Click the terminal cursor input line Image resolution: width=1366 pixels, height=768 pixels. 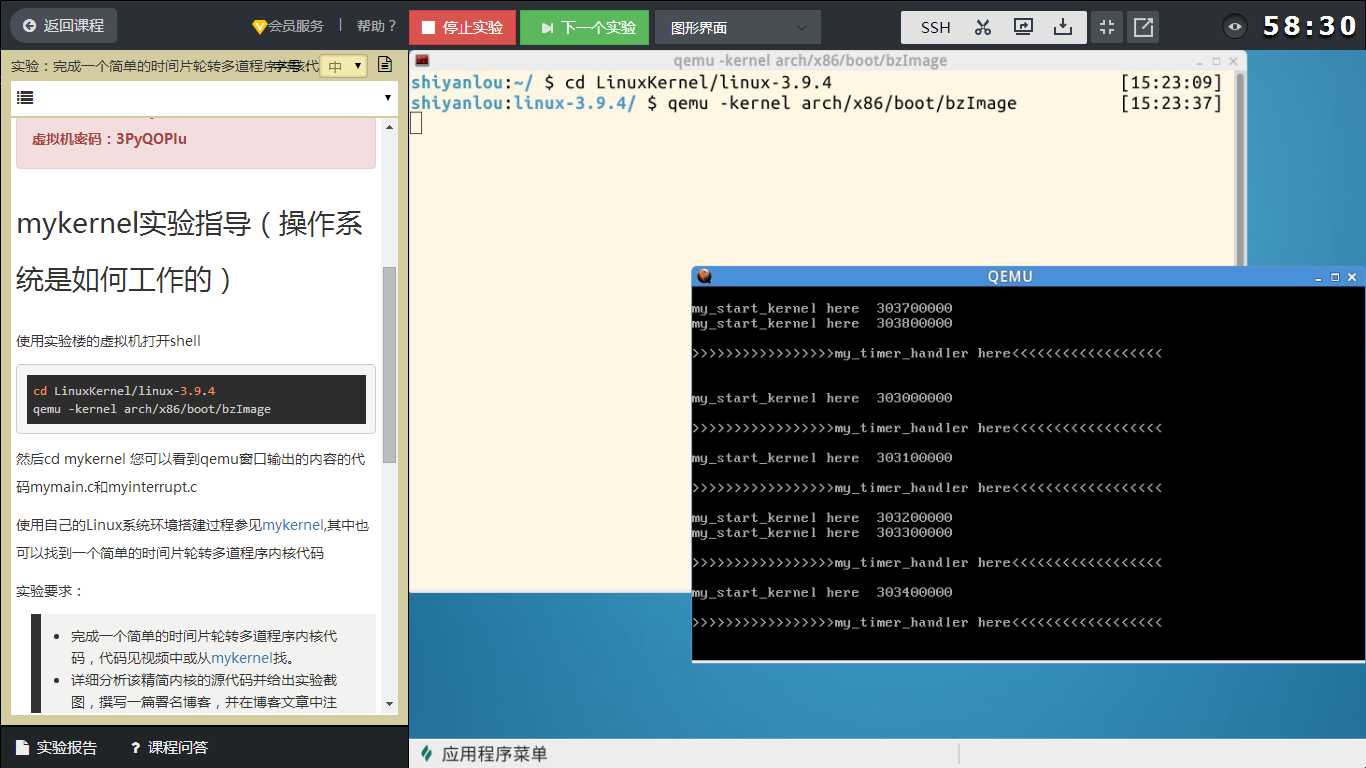point(416,123)
